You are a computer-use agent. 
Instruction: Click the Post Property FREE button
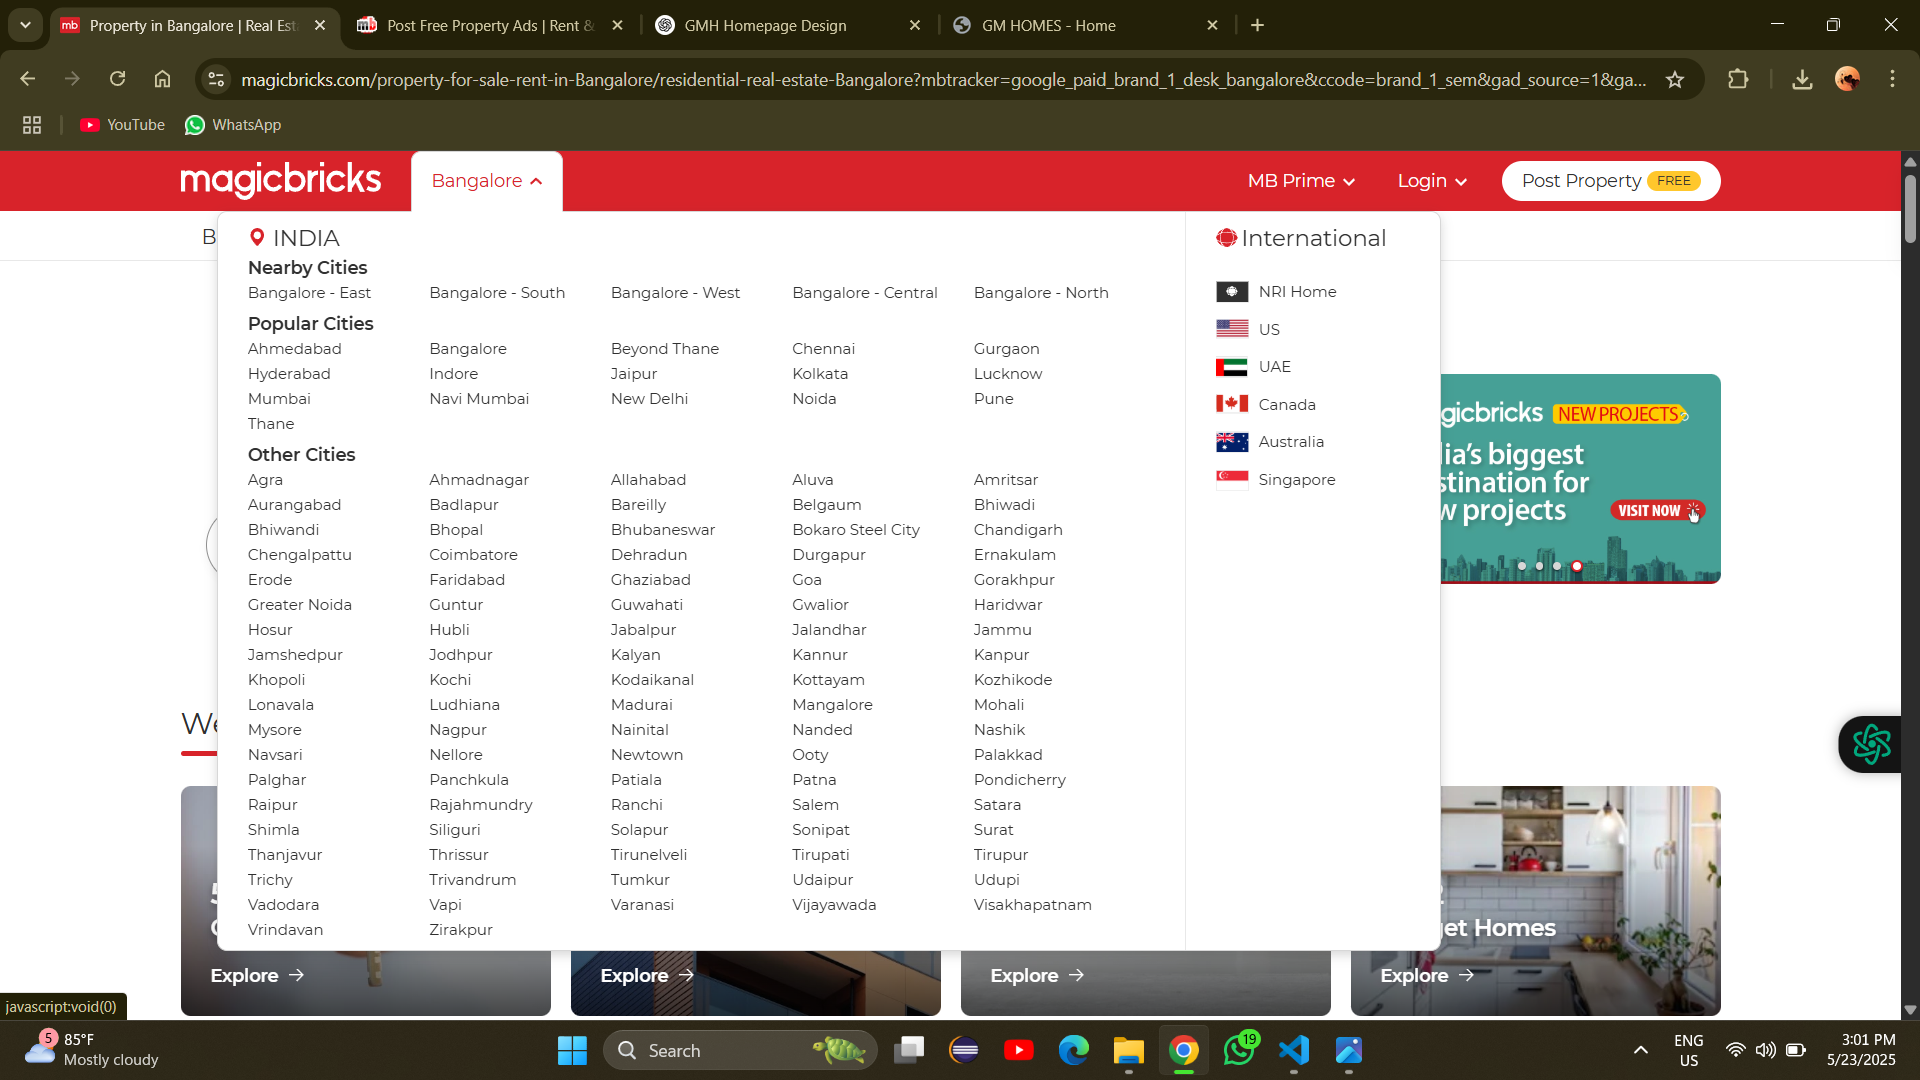click(1610, 181)
